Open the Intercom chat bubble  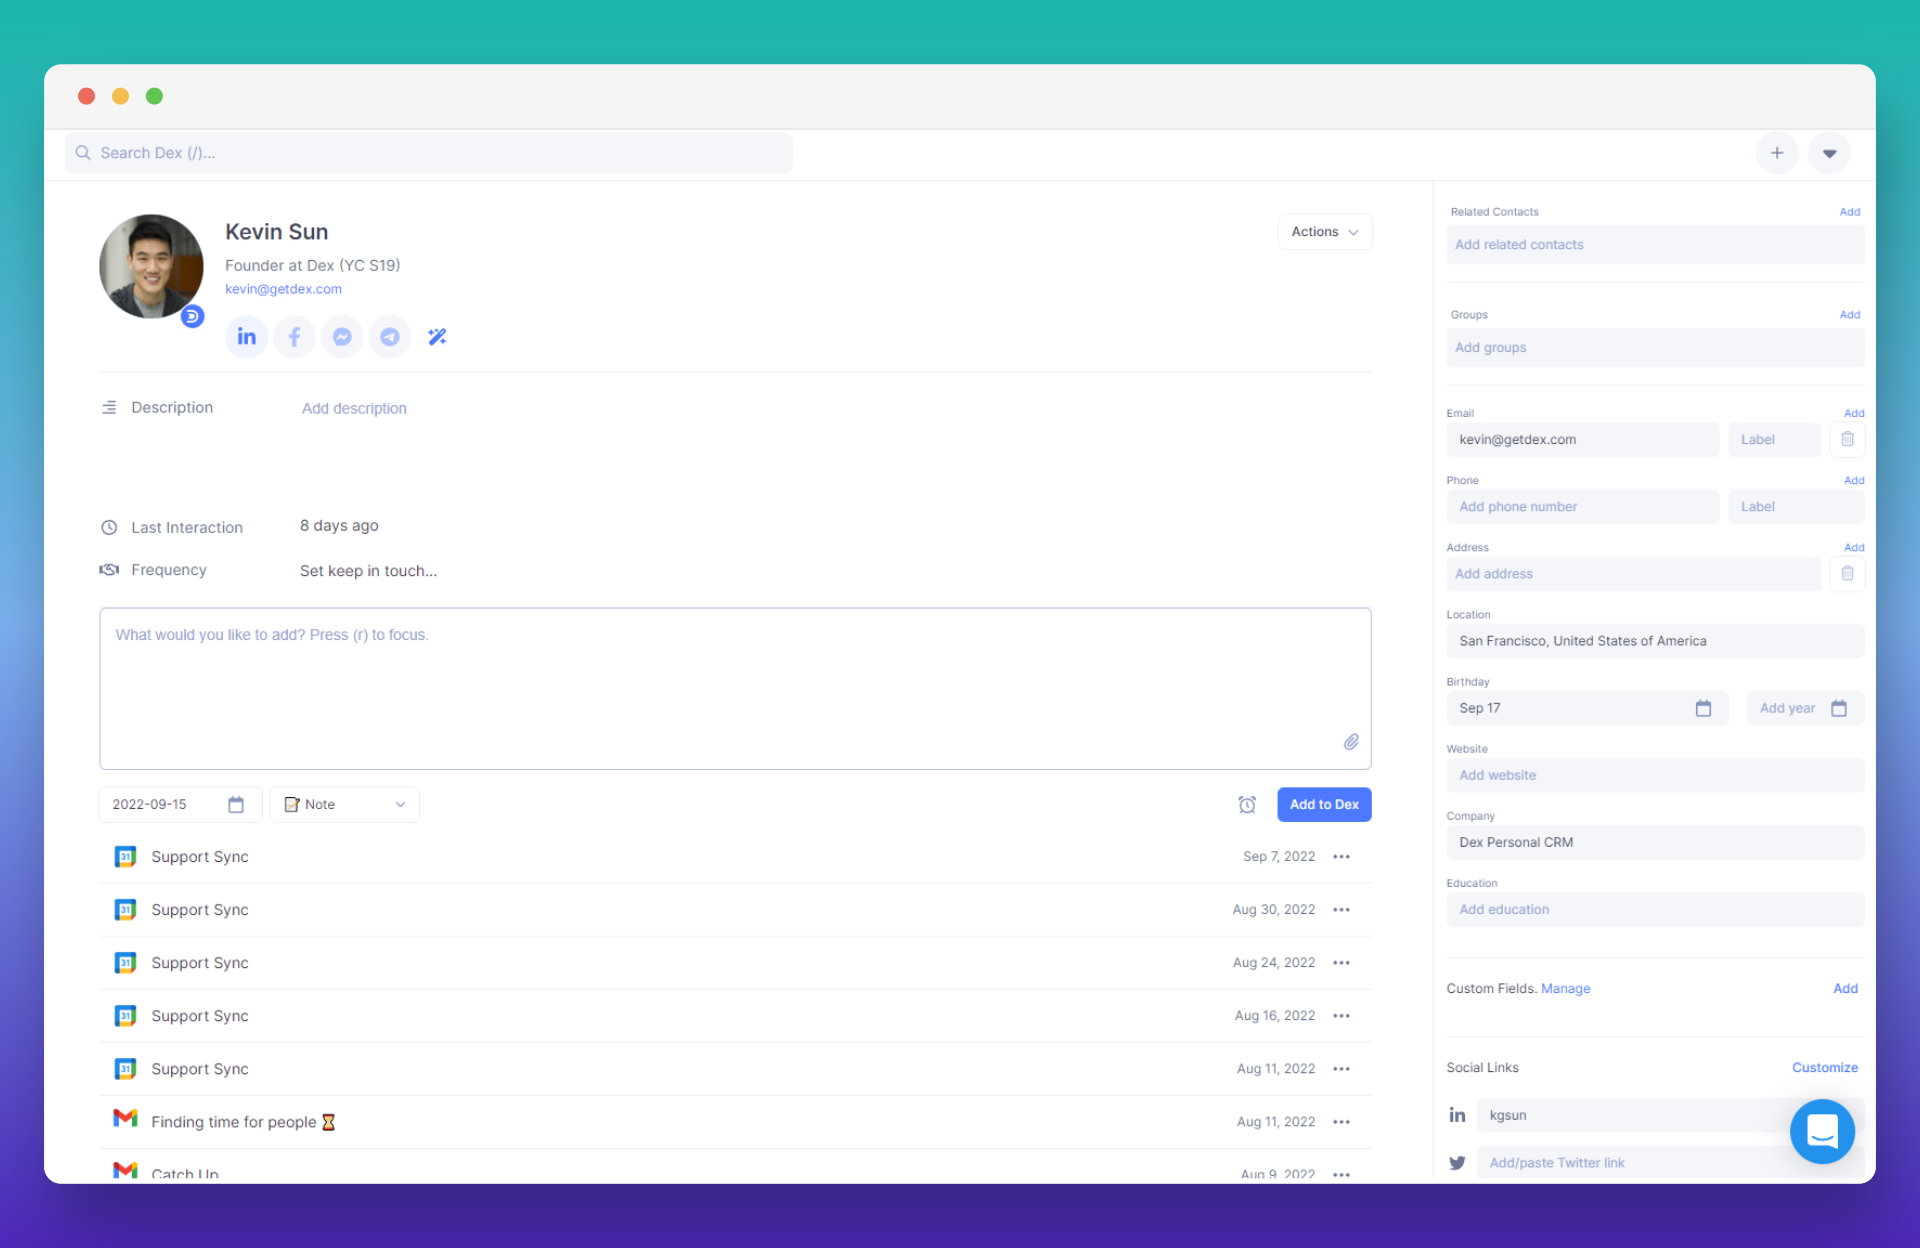point(1822,1131)
